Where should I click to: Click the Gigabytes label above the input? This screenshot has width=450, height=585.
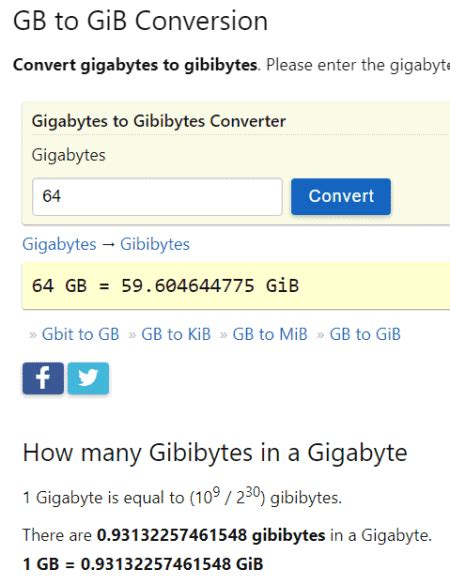click(69, 155)
